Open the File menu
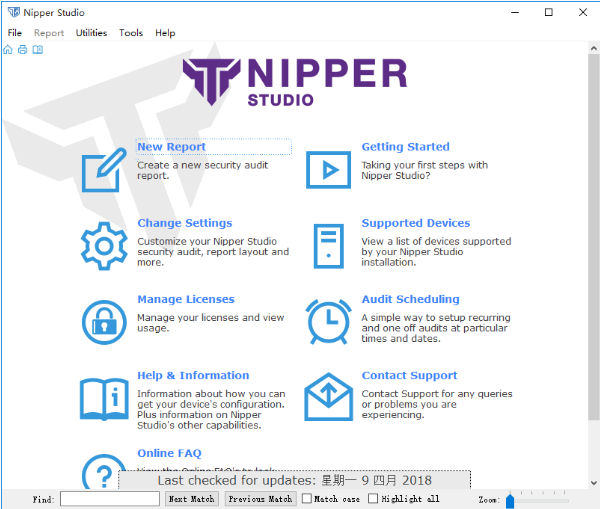The image size is (600, 509). (x=15, y=33)
